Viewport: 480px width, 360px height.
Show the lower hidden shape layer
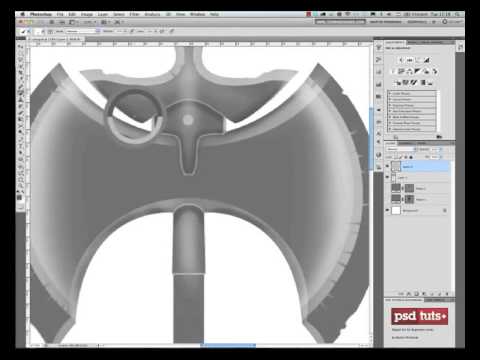[x=387, y=199]
